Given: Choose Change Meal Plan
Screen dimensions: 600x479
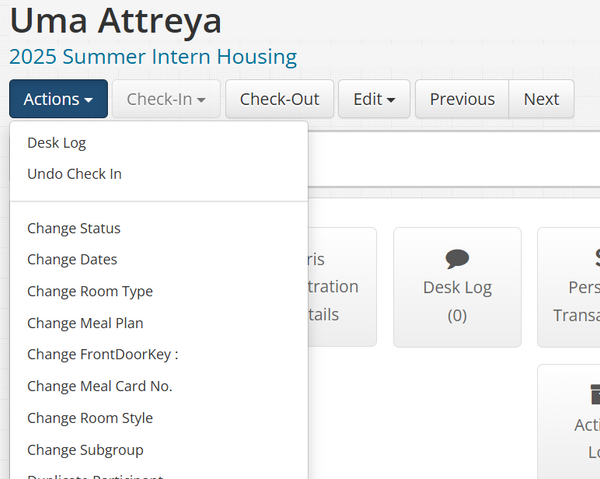Looking at the screenshot, I should point(85,323).
